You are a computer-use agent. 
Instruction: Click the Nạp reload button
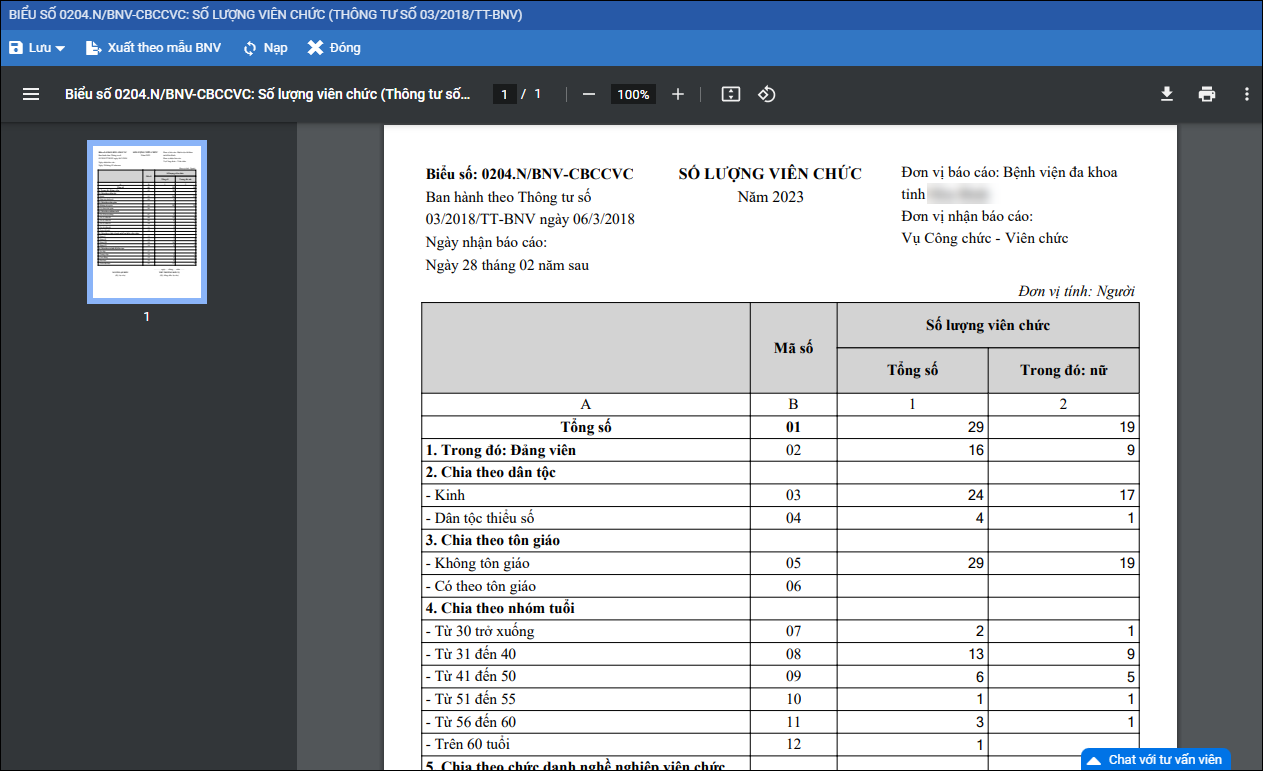[265, 48]
